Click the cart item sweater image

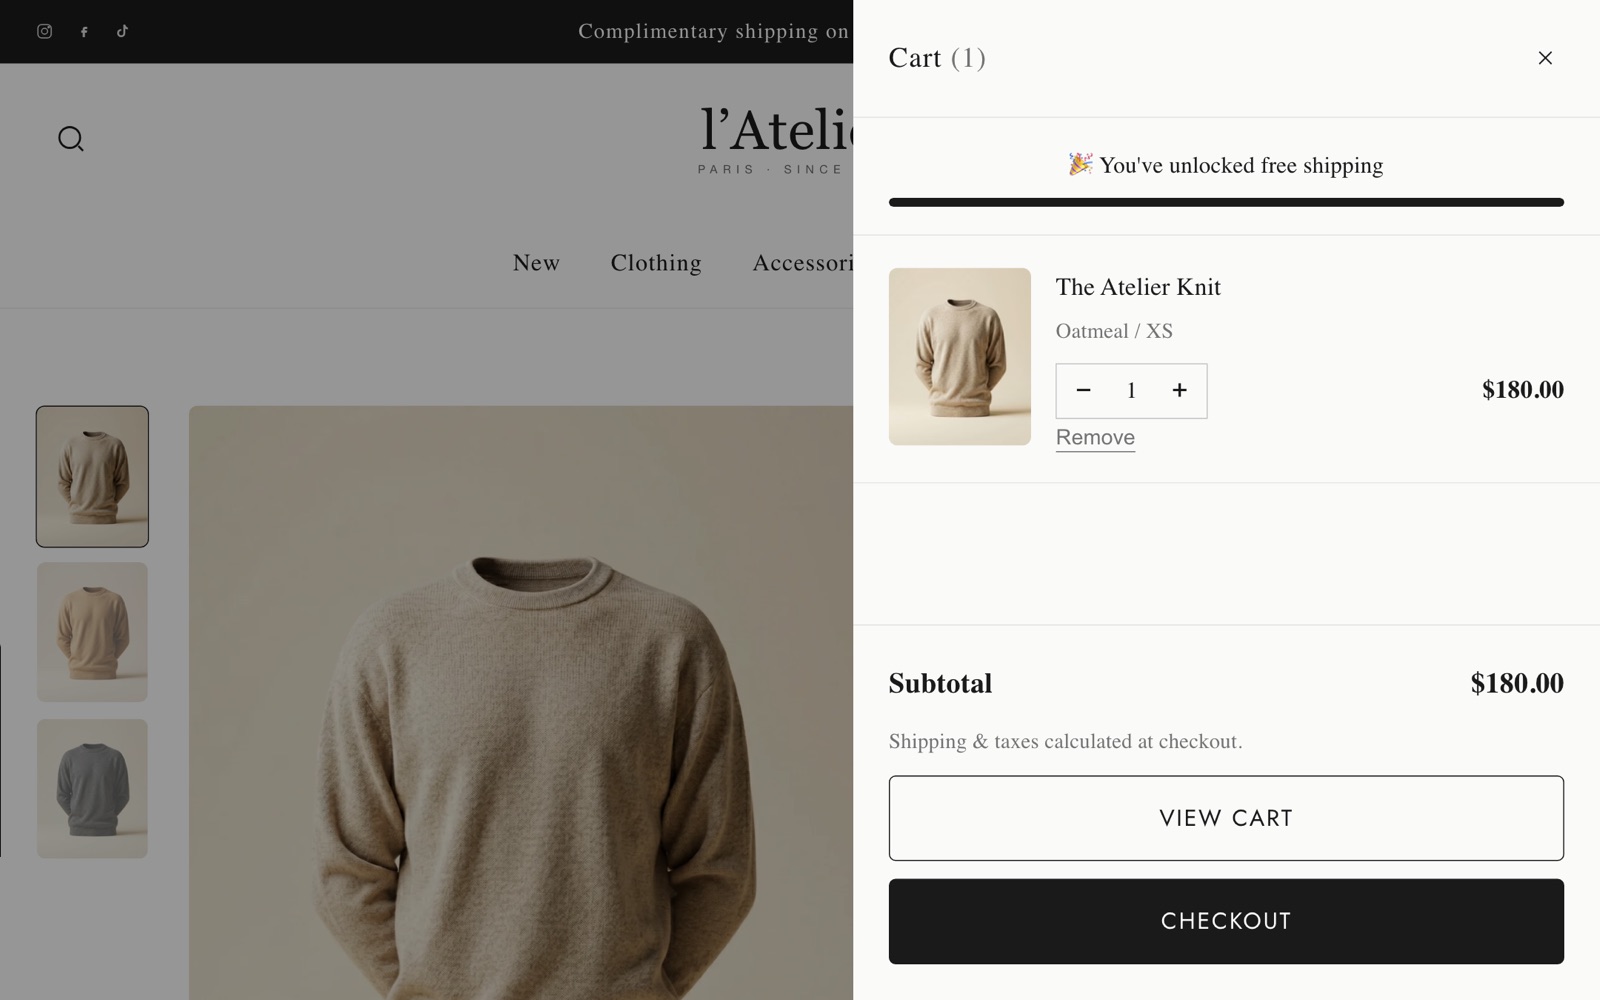[960, 356]
